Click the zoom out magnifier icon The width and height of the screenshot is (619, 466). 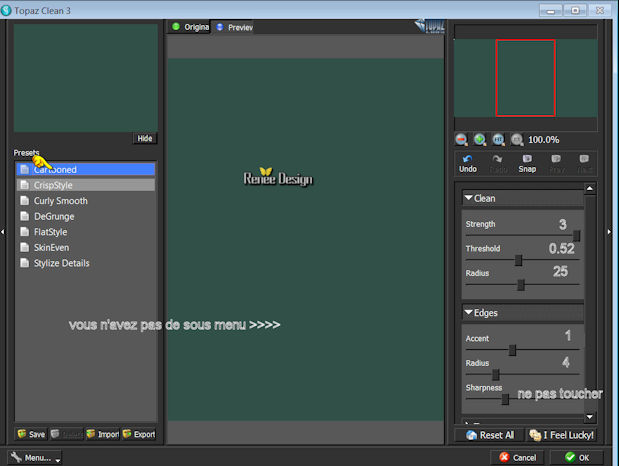click(461, 139)
